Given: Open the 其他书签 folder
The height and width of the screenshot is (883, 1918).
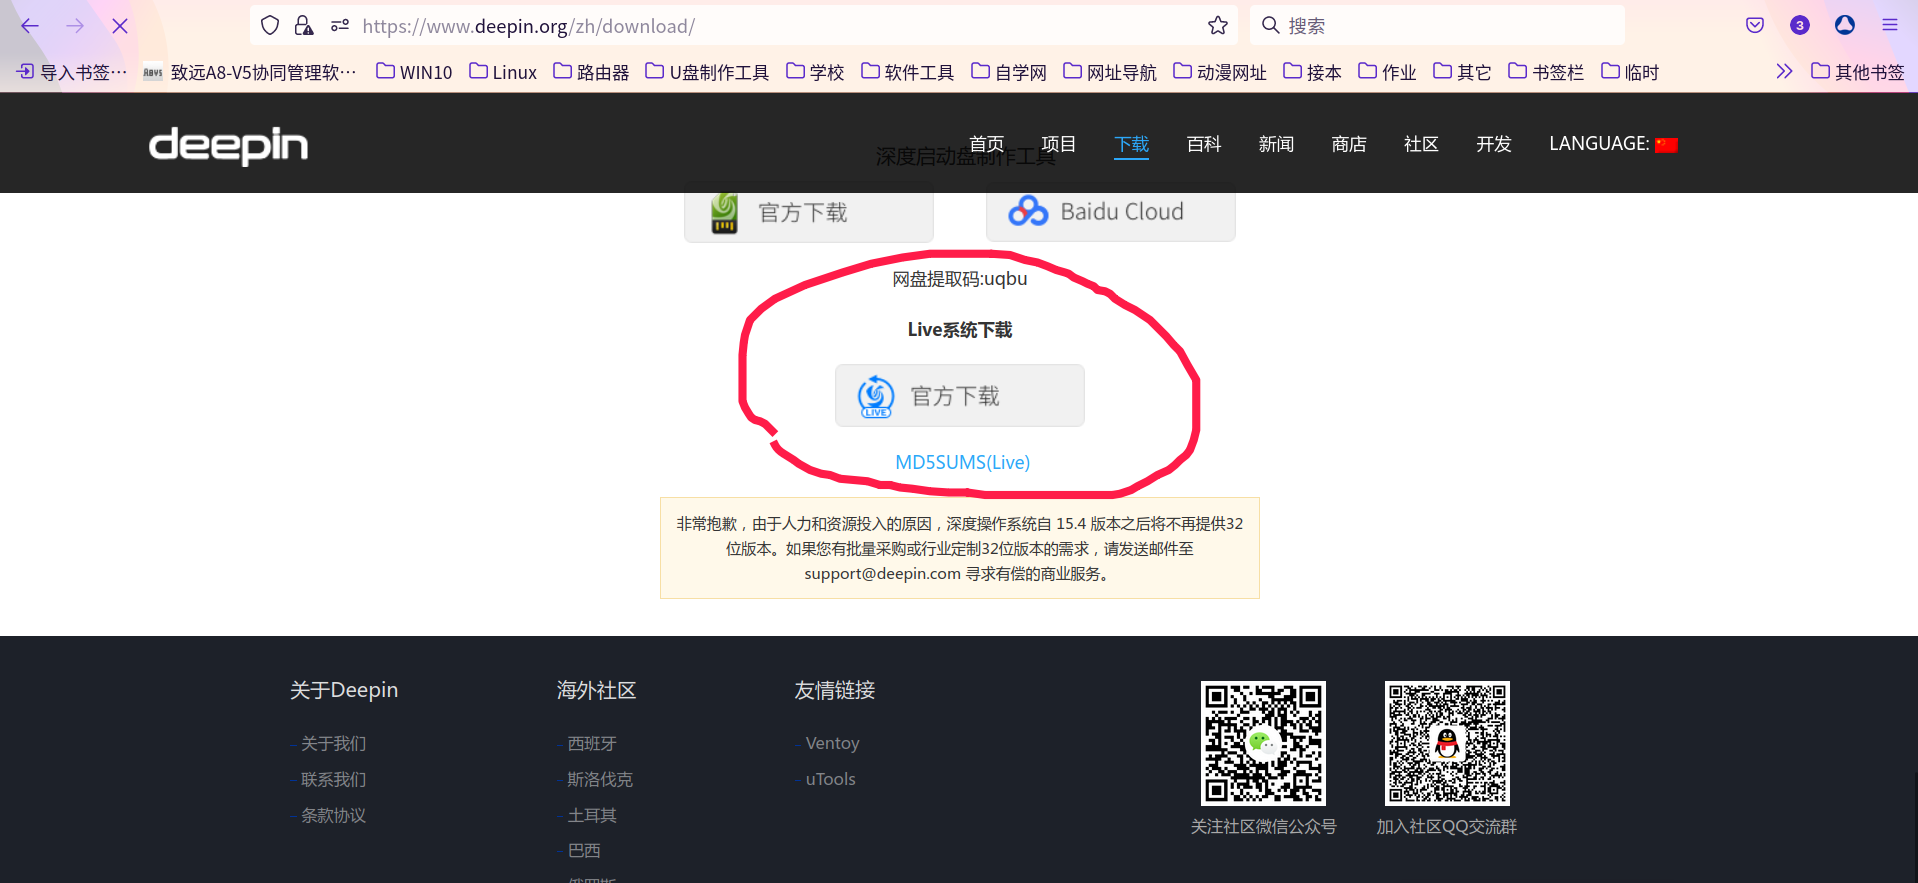Looking at the screenshot, I should pyautogui.click(x=1858, y=72).
